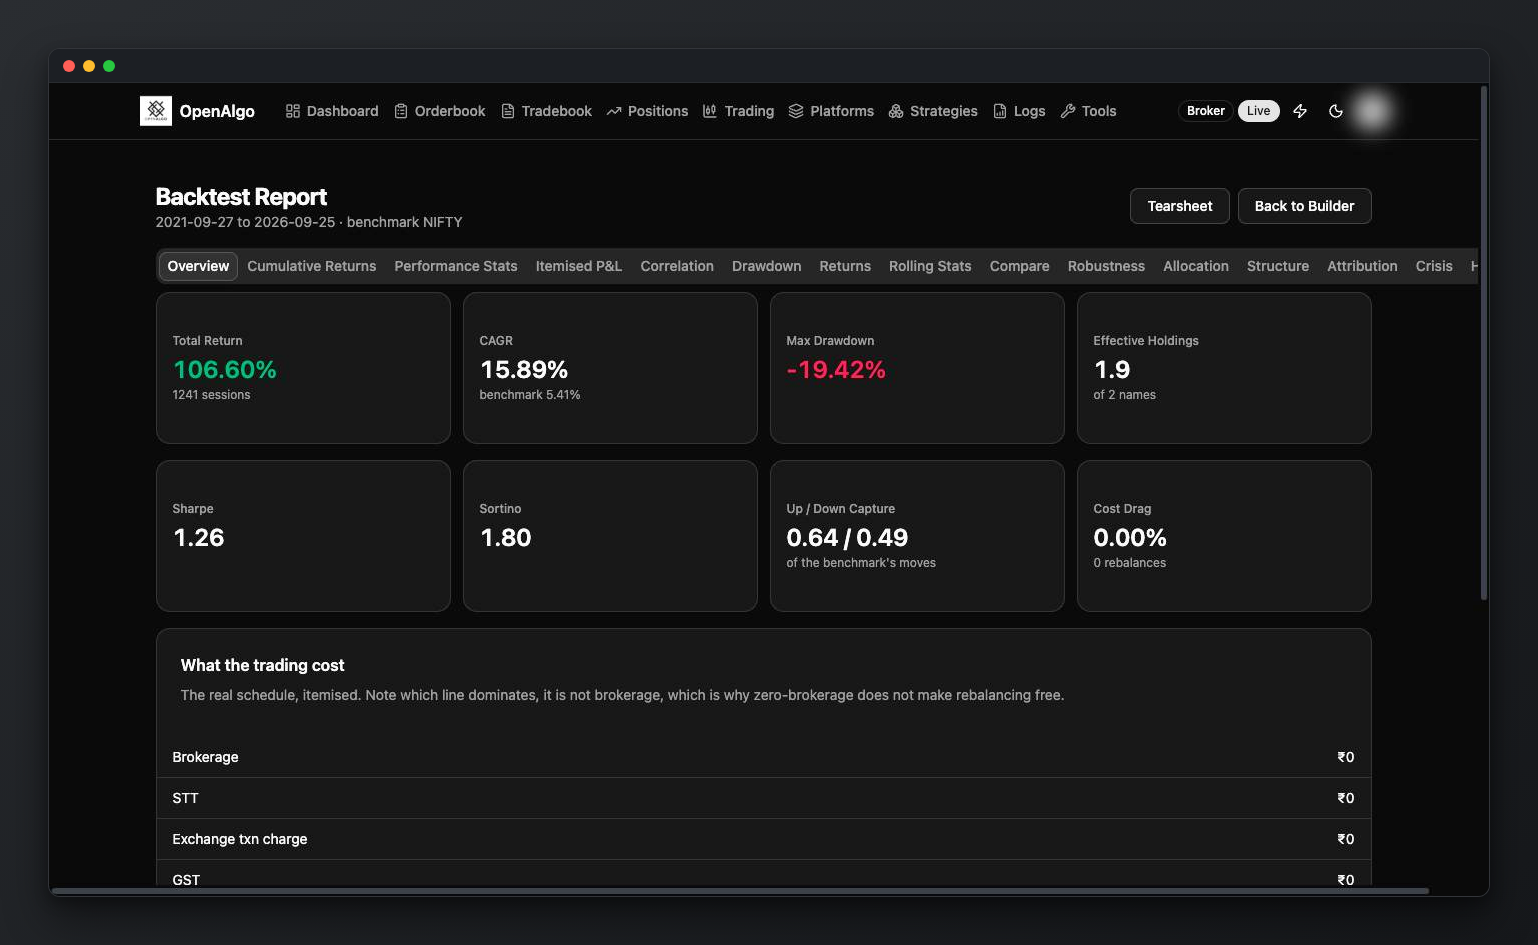Select the Overview tab
Image resolution: width=1538 pixels, height=945 pixels.
(x=198, y=266)
